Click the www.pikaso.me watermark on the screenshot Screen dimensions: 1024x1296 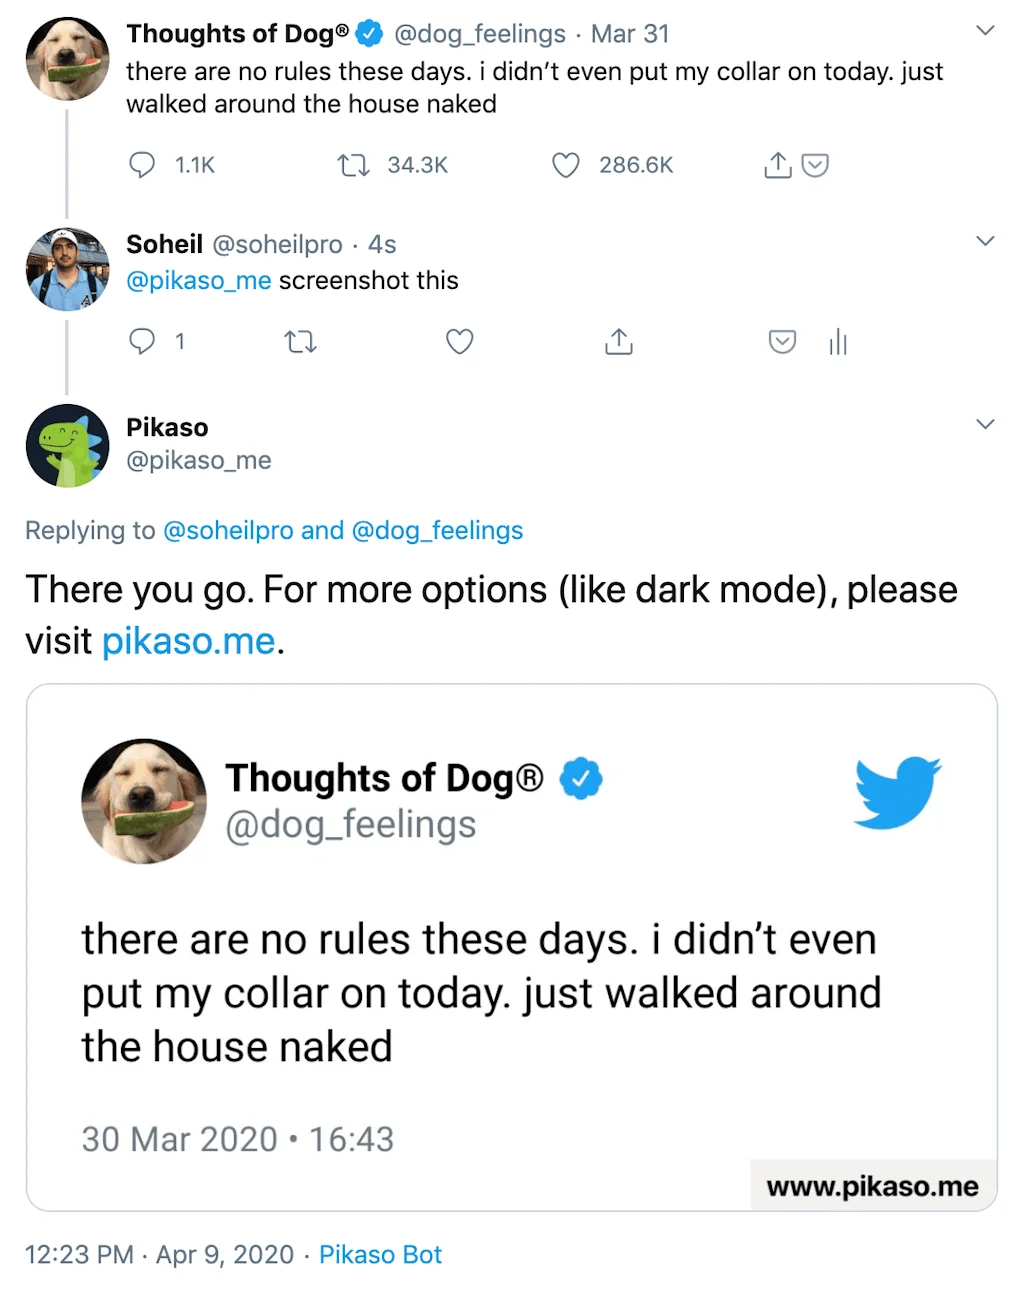pos(871,1186)
